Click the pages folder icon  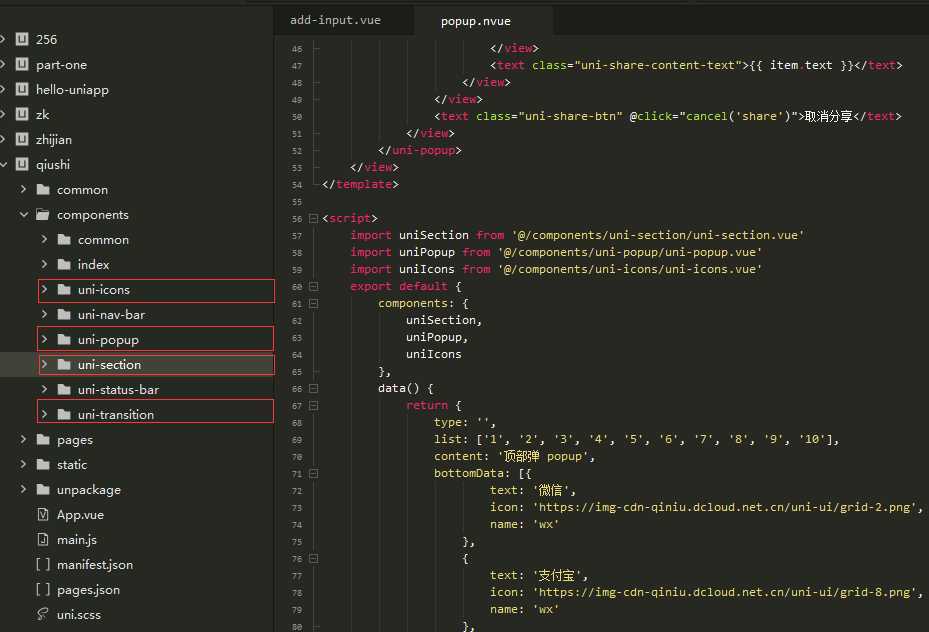click(x=43, y=439)
